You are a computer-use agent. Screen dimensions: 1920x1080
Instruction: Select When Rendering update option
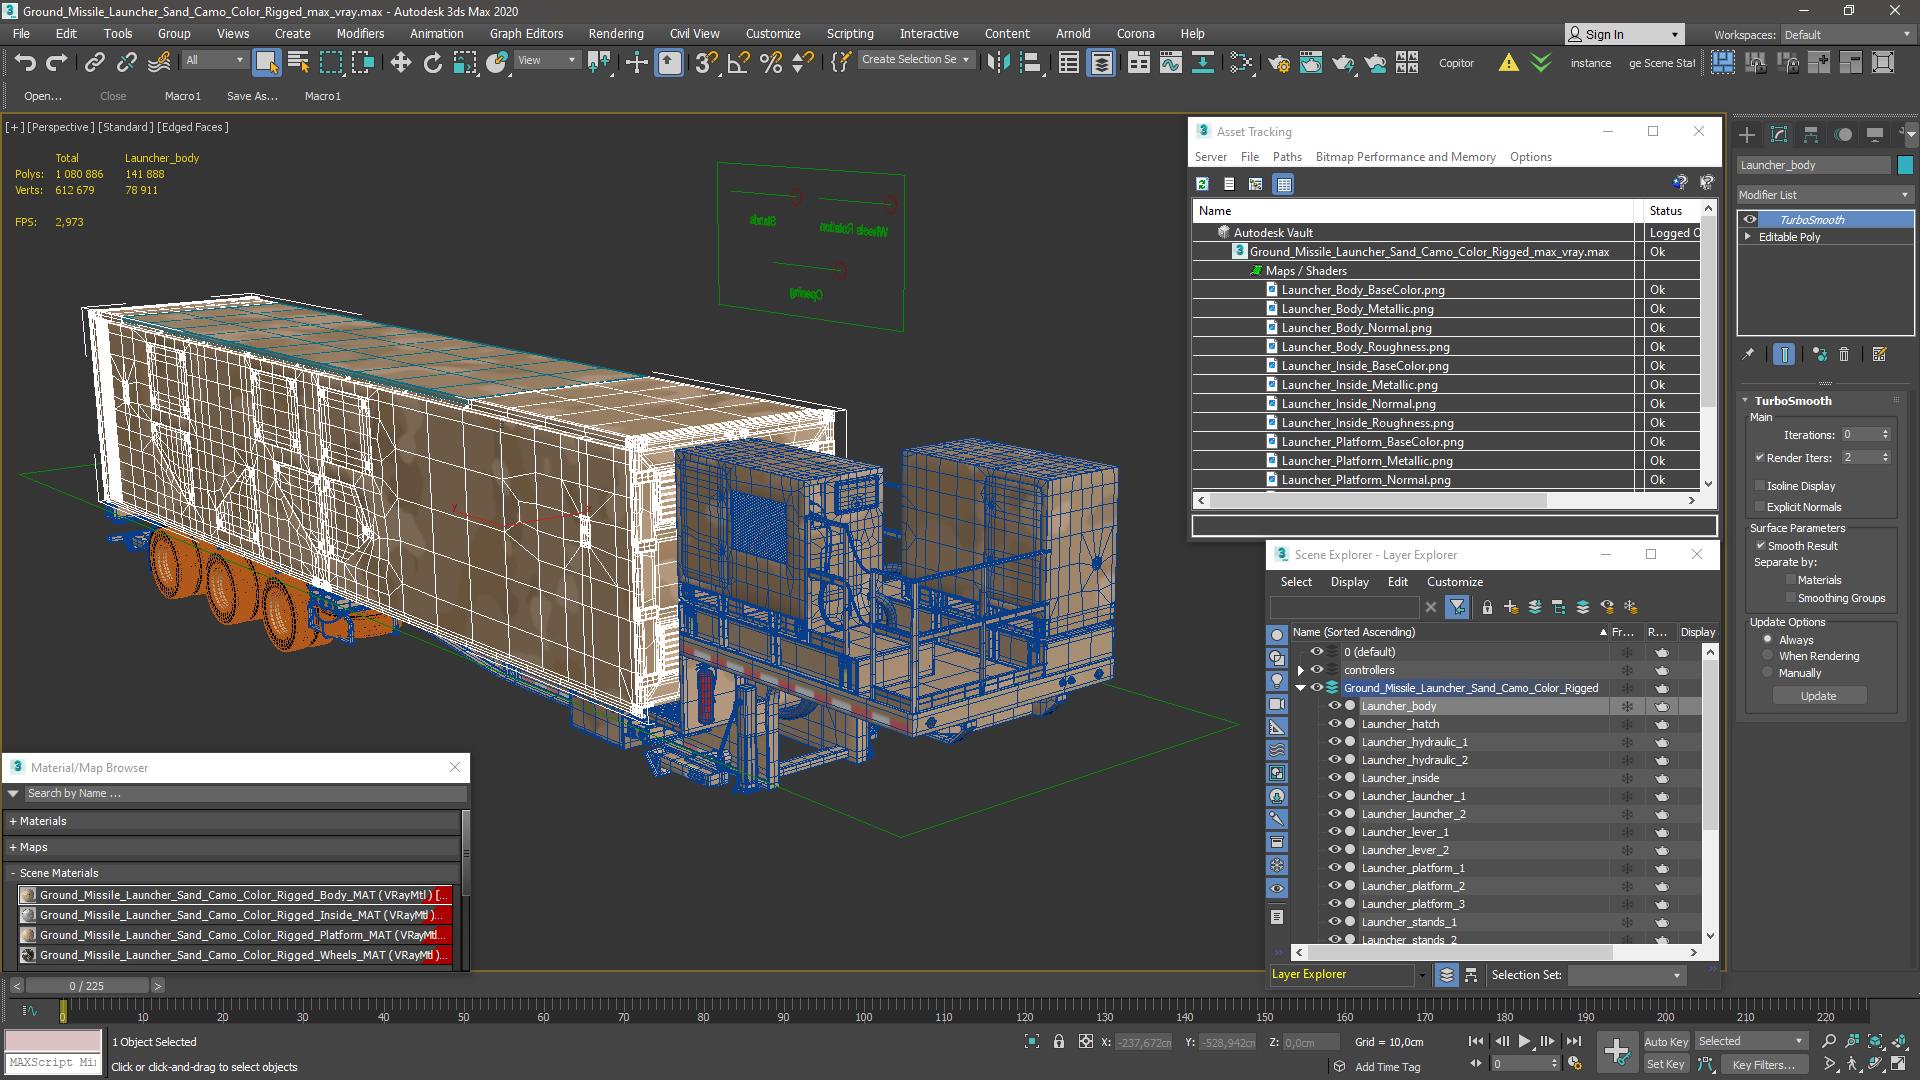(1768, 656)
